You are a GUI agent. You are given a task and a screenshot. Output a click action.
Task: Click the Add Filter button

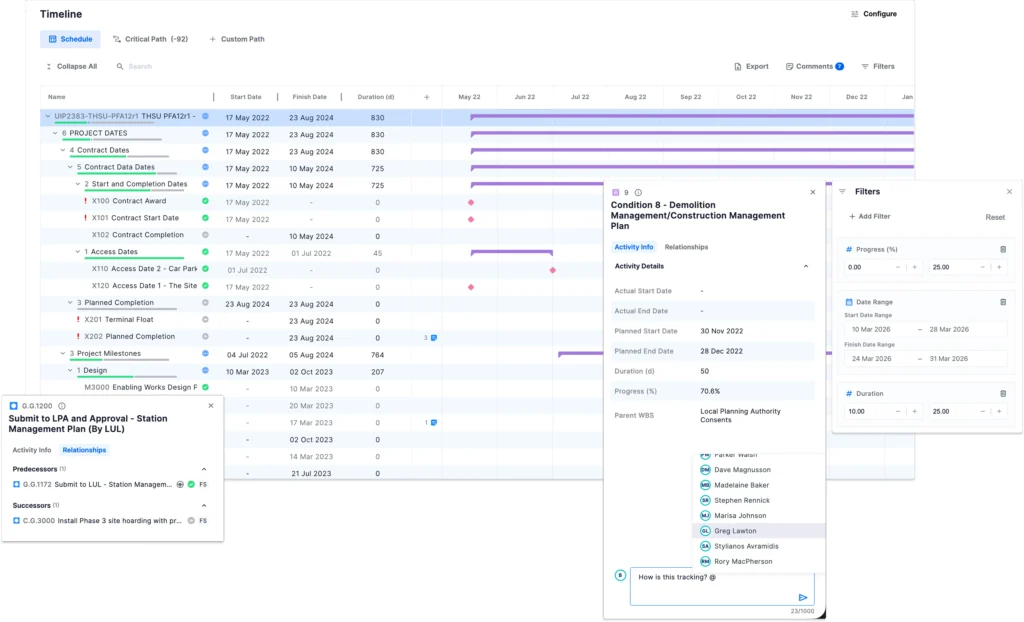coord(869,216)
